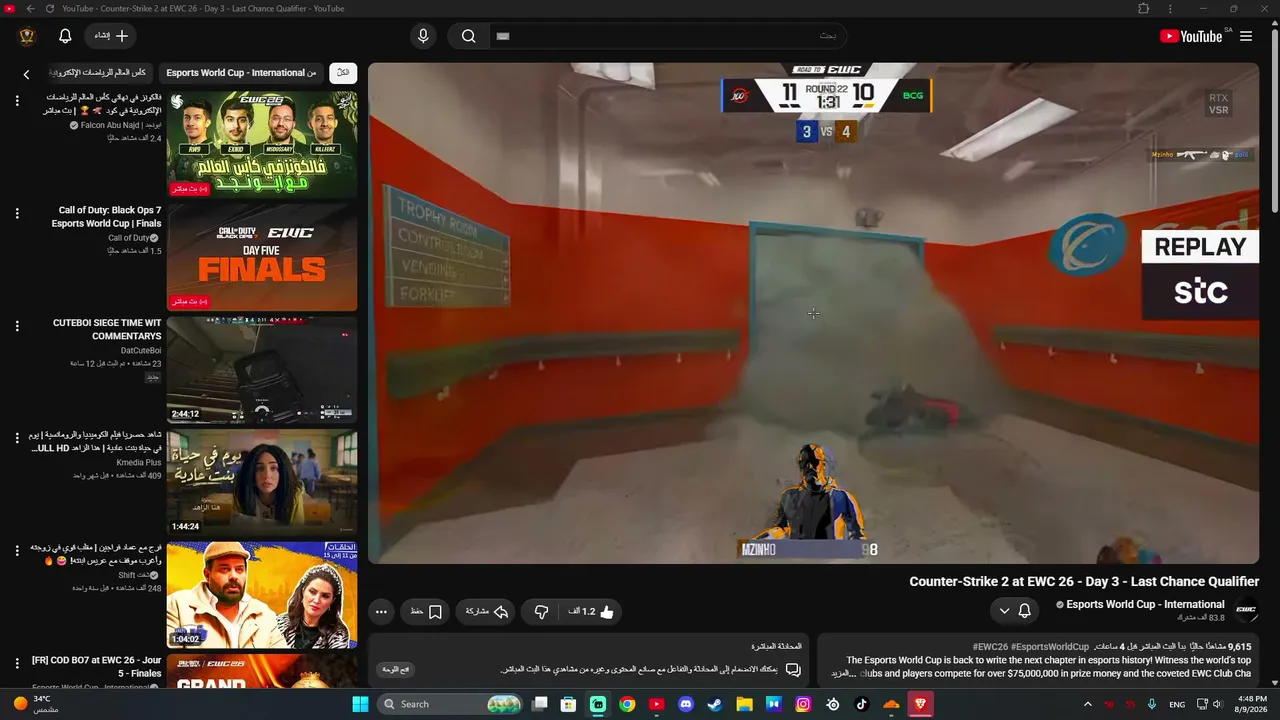This screenshot has height=720, width=1280.
Task: Open Call of Duty: Black Ops 7 Finals title
Action: tap(108, 217)
